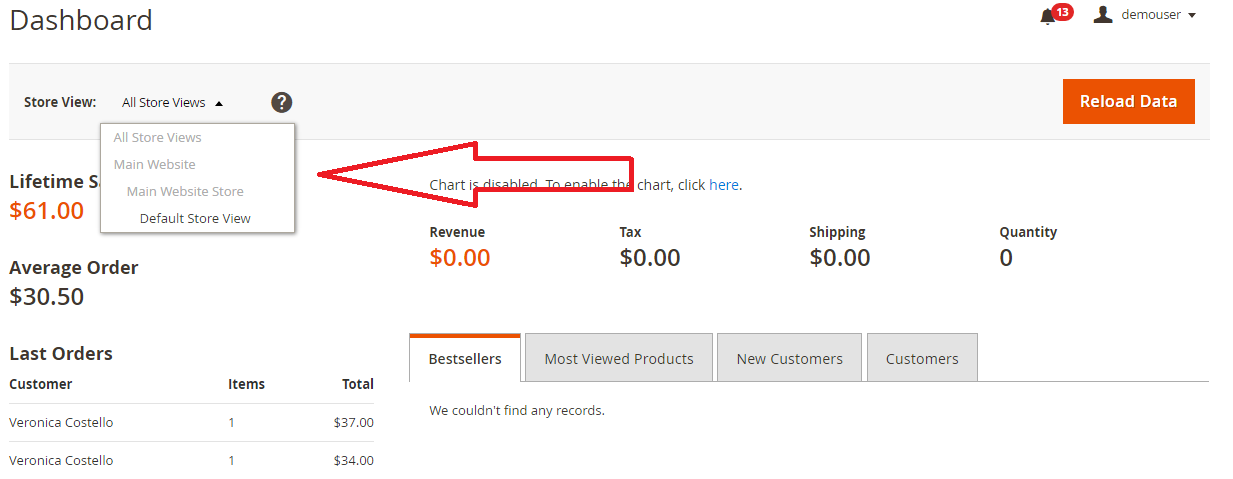Open the Most Viewed Products tab

click(619, 358)
